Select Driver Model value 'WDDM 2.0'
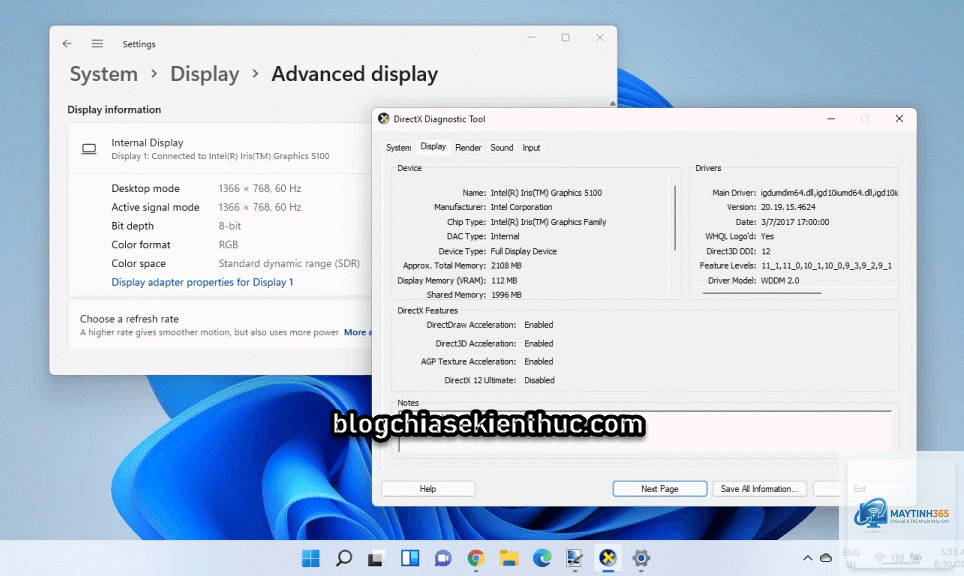 coord(780,281)
